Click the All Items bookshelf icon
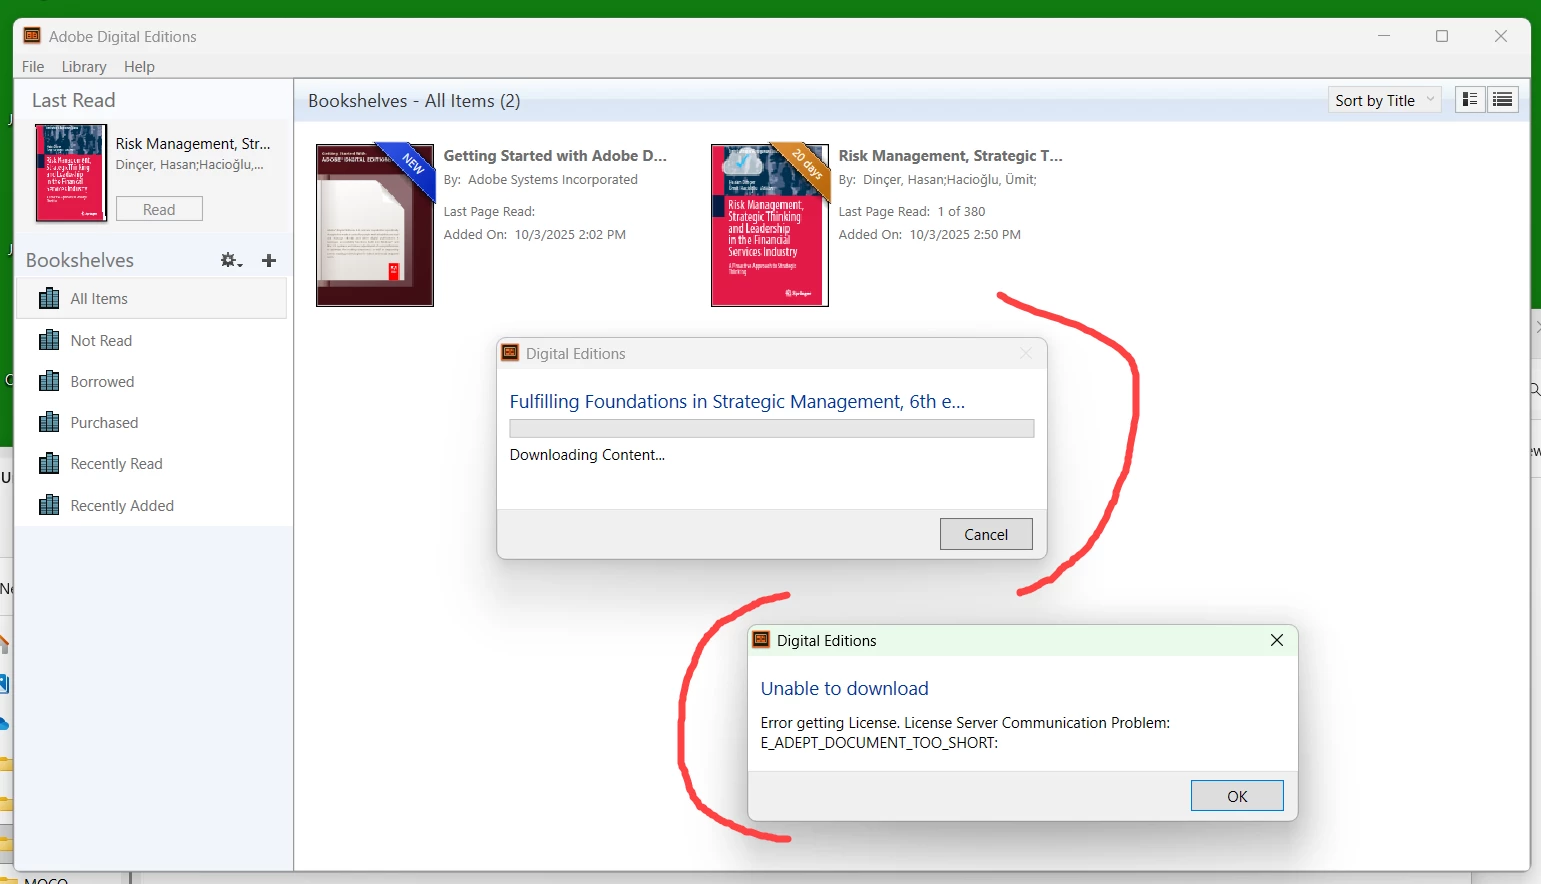Screen dimensions: 1541x884 pos(49,299)
